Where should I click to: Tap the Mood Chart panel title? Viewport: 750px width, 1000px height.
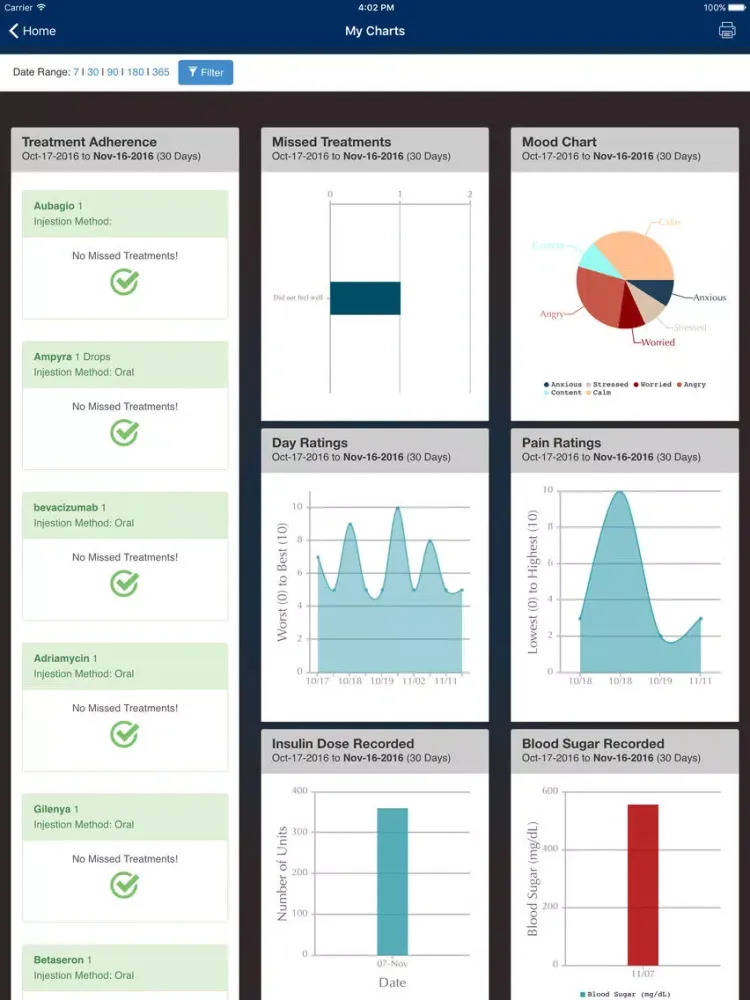point(559,142)
